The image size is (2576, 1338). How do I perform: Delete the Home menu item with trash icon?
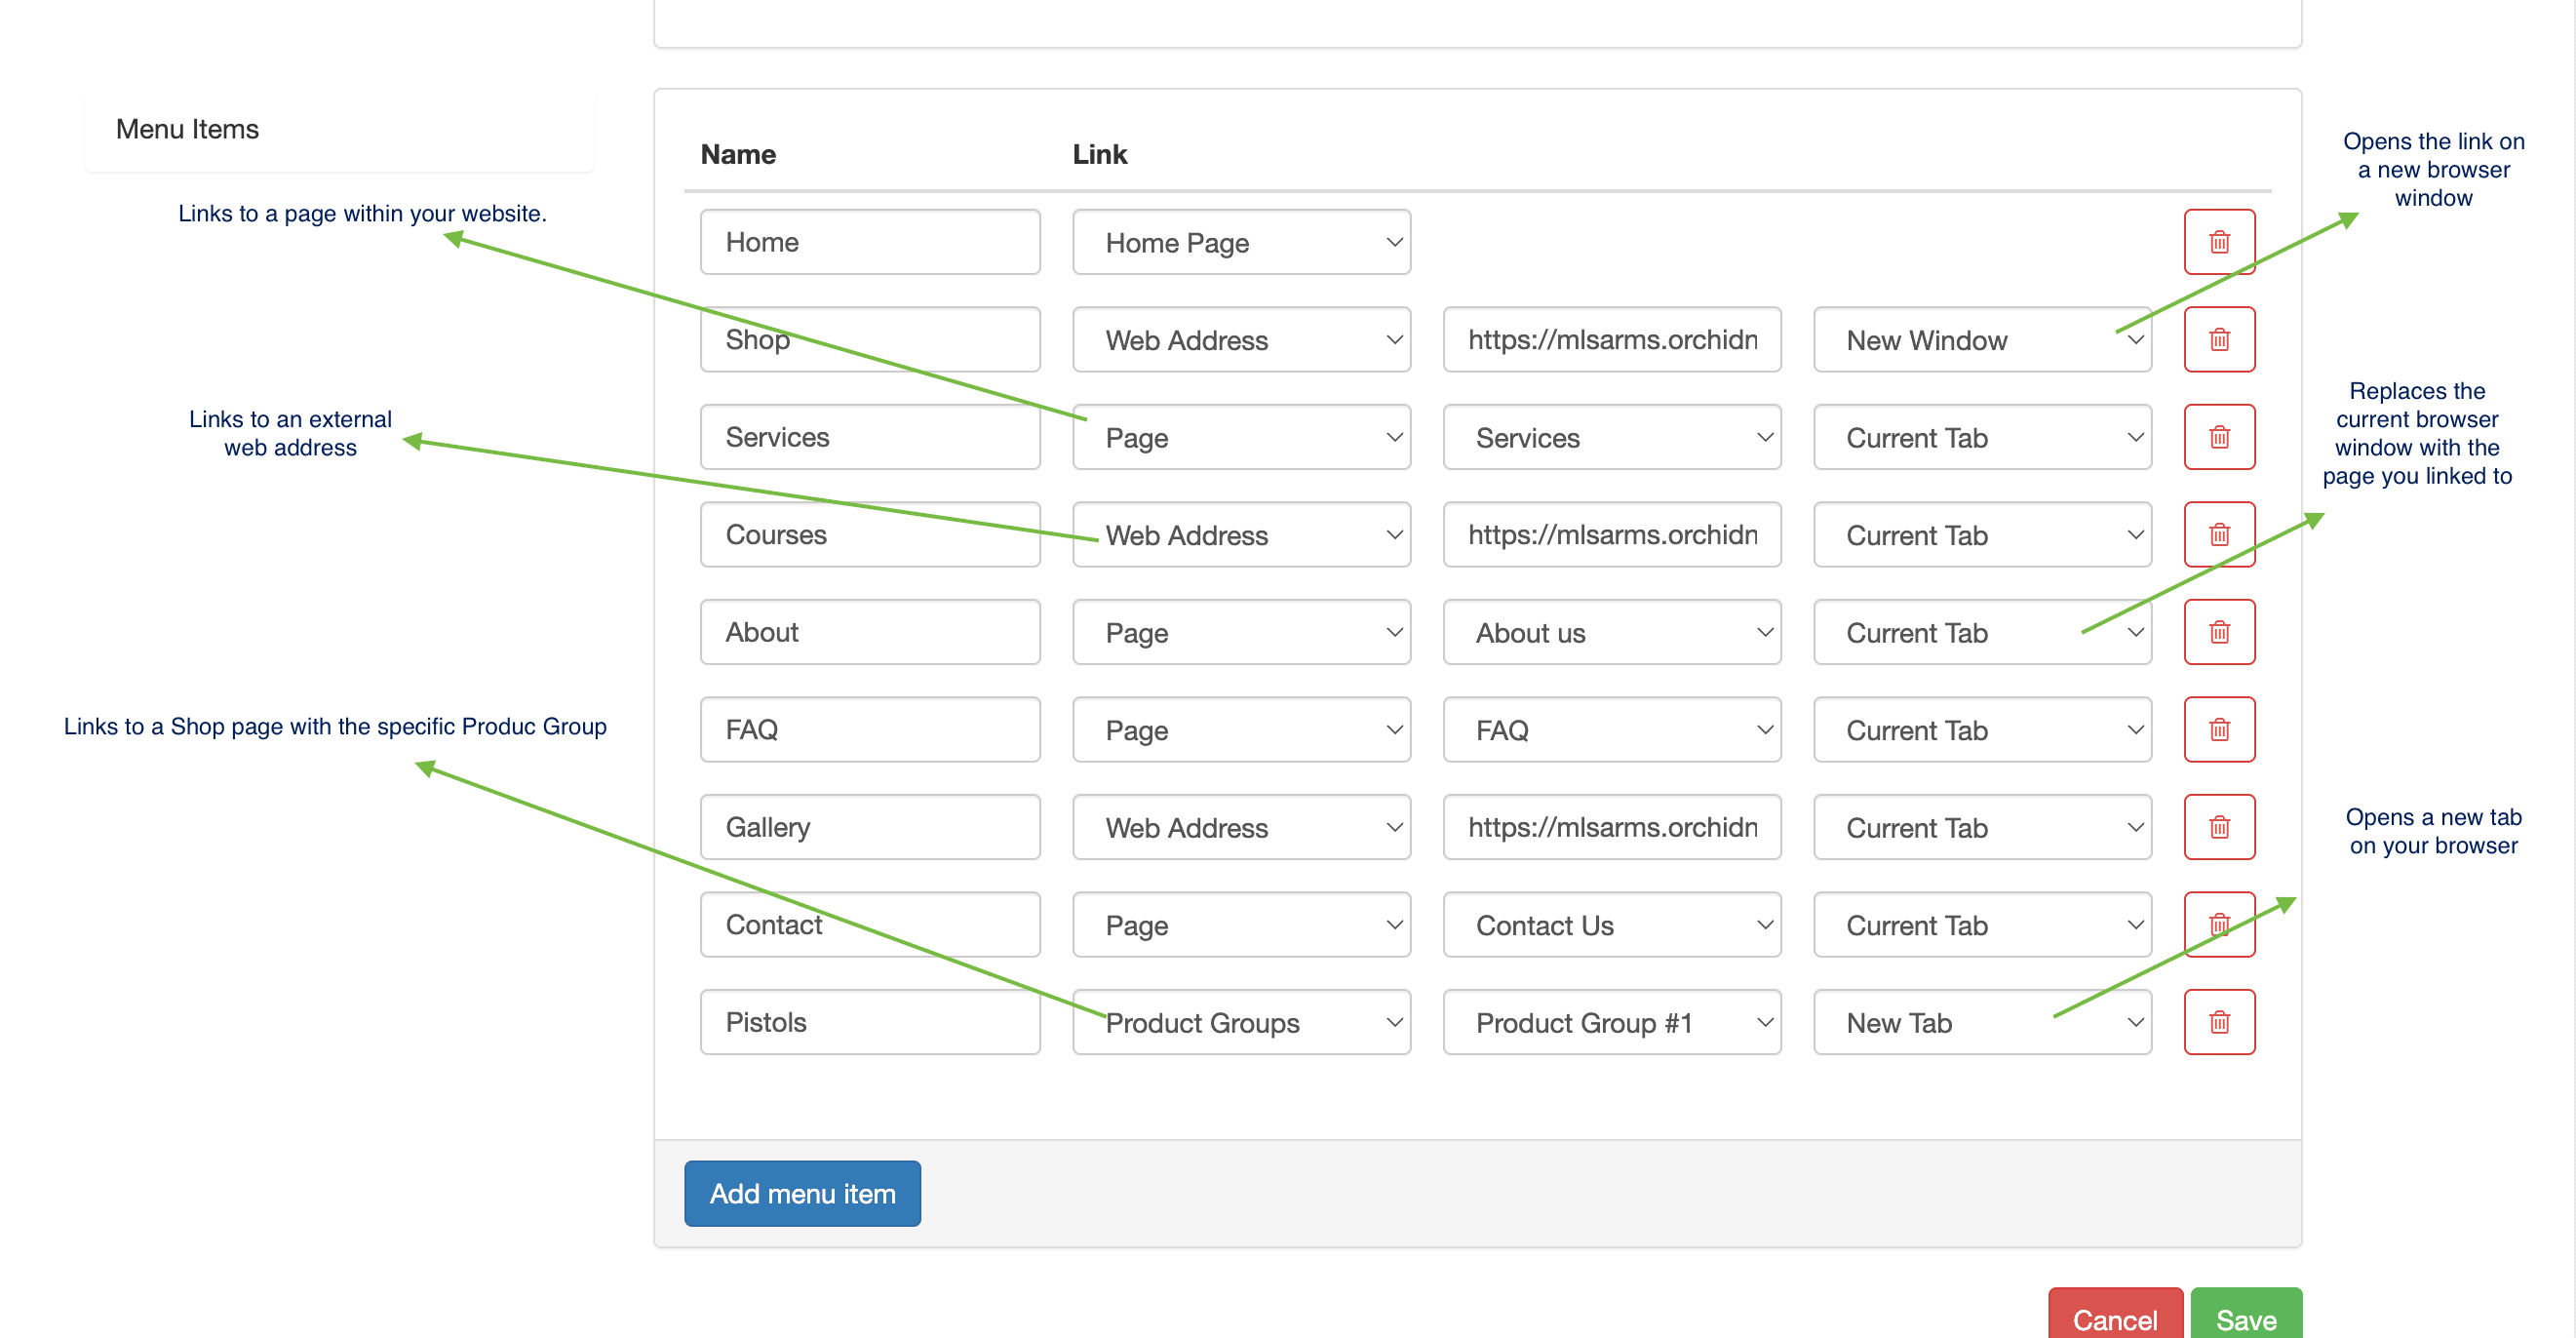[x=2218, y=242]
